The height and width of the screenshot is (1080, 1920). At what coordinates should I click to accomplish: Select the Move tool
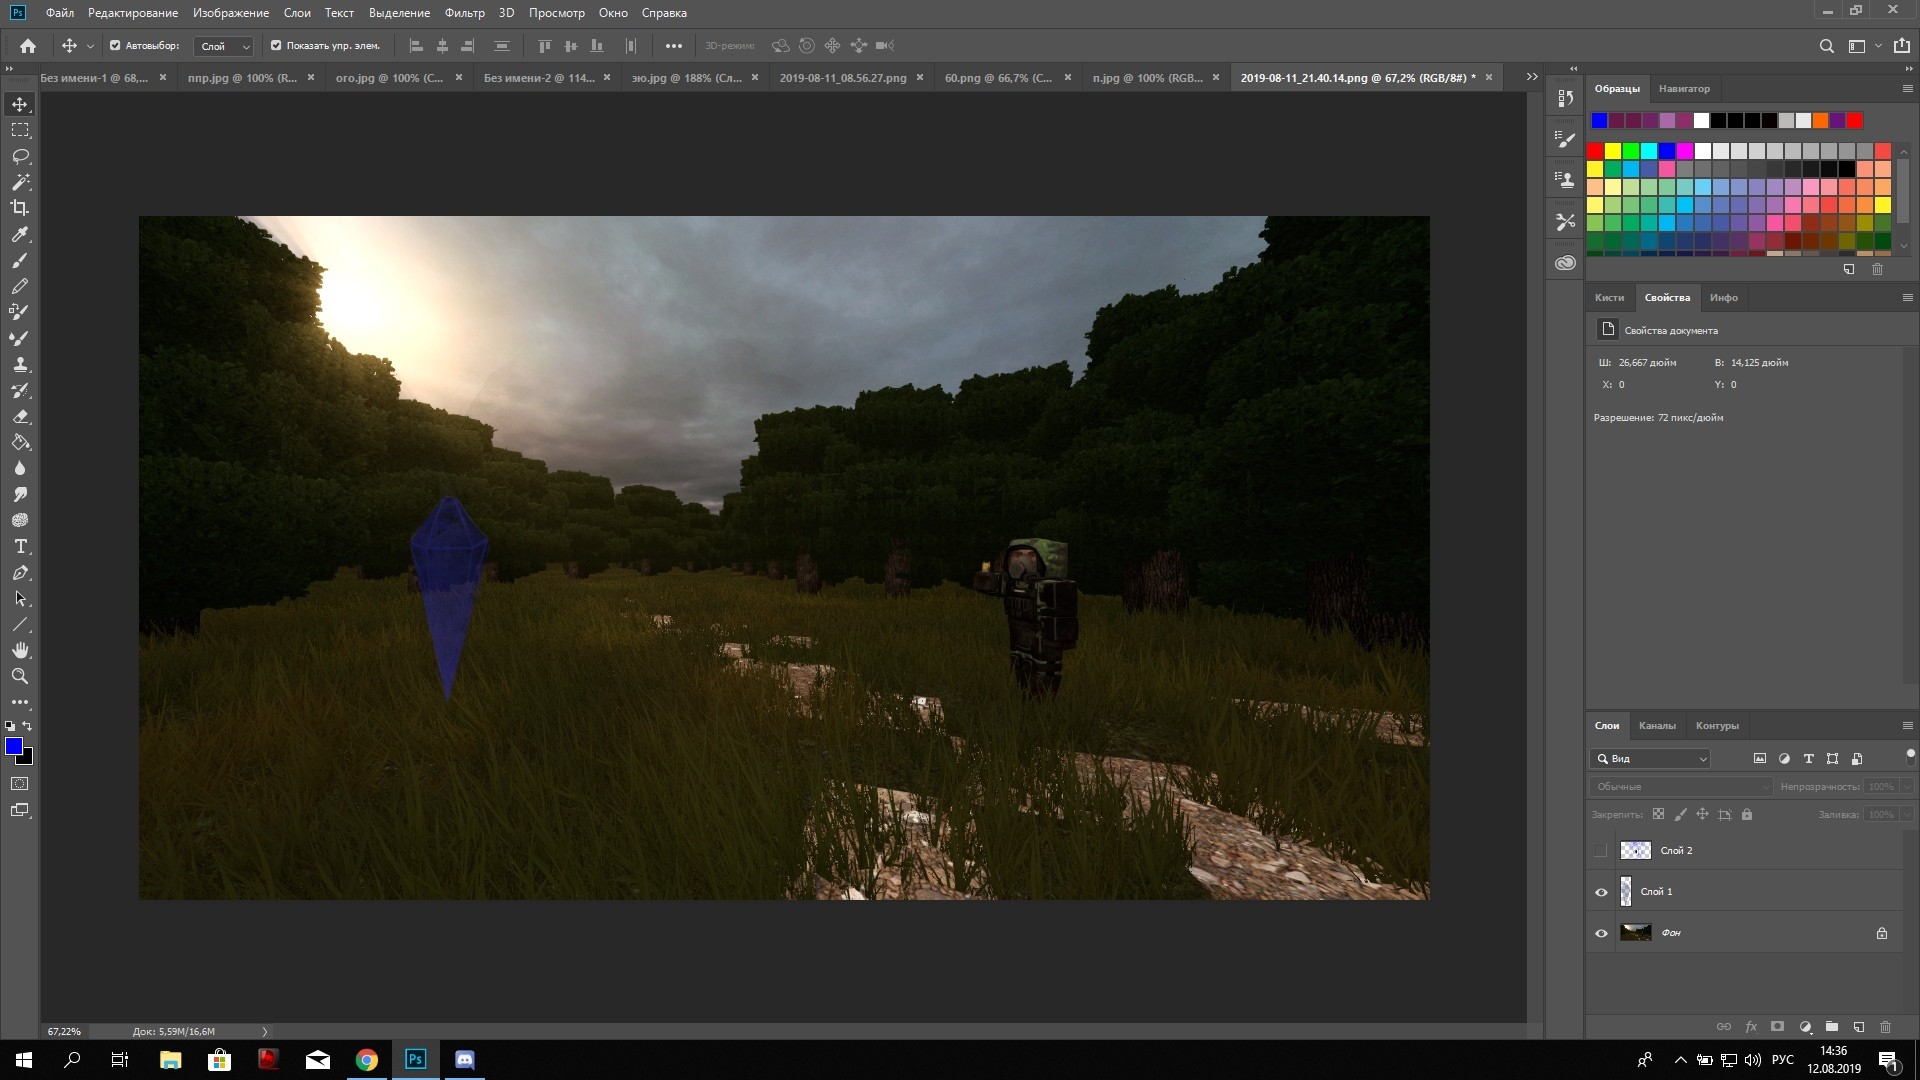[x=20, y=105]
